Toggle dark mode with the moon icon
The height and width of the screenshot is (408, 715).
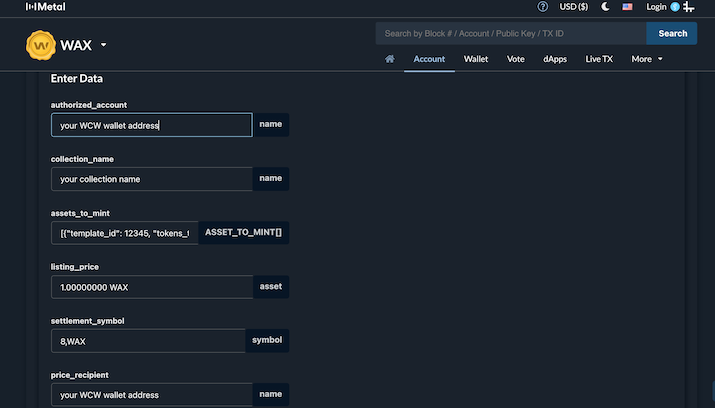605,7
